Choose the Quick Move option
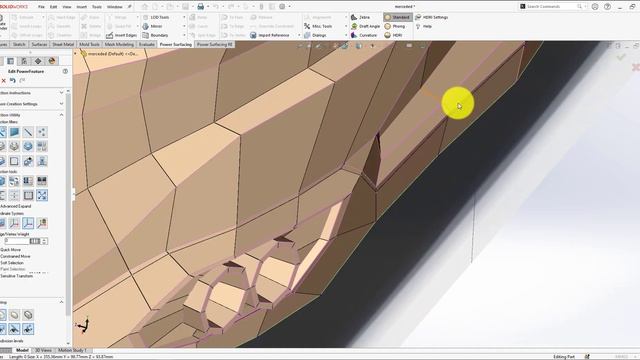 pyautogui.click(x=11, y=249)
